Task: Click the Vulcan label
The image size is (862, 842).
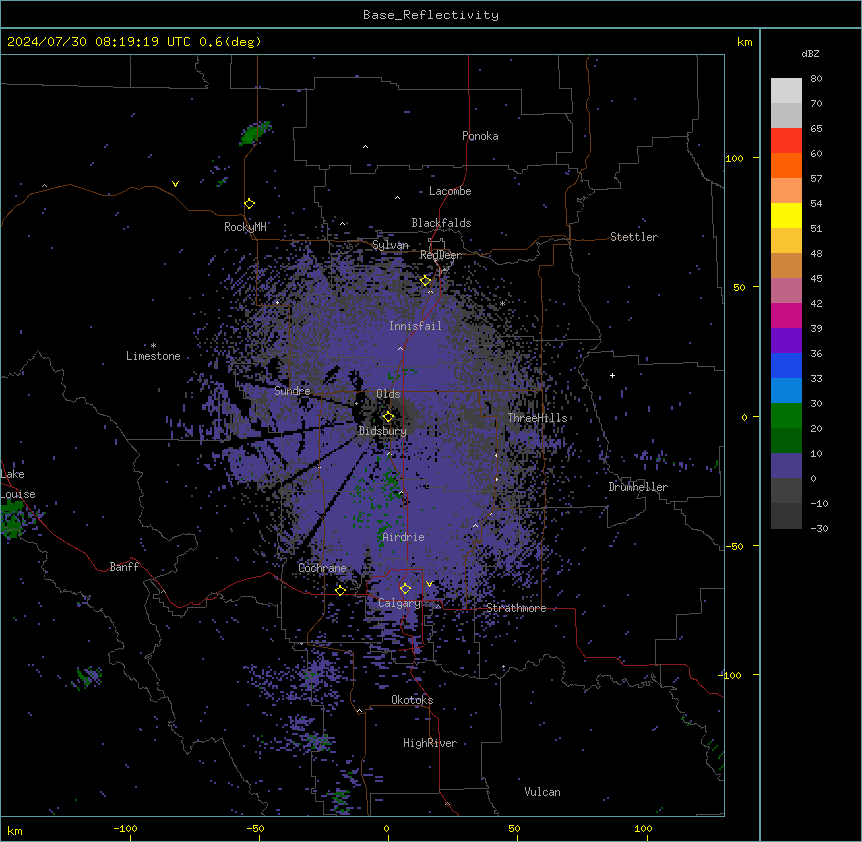Action: tap(542, 792)
